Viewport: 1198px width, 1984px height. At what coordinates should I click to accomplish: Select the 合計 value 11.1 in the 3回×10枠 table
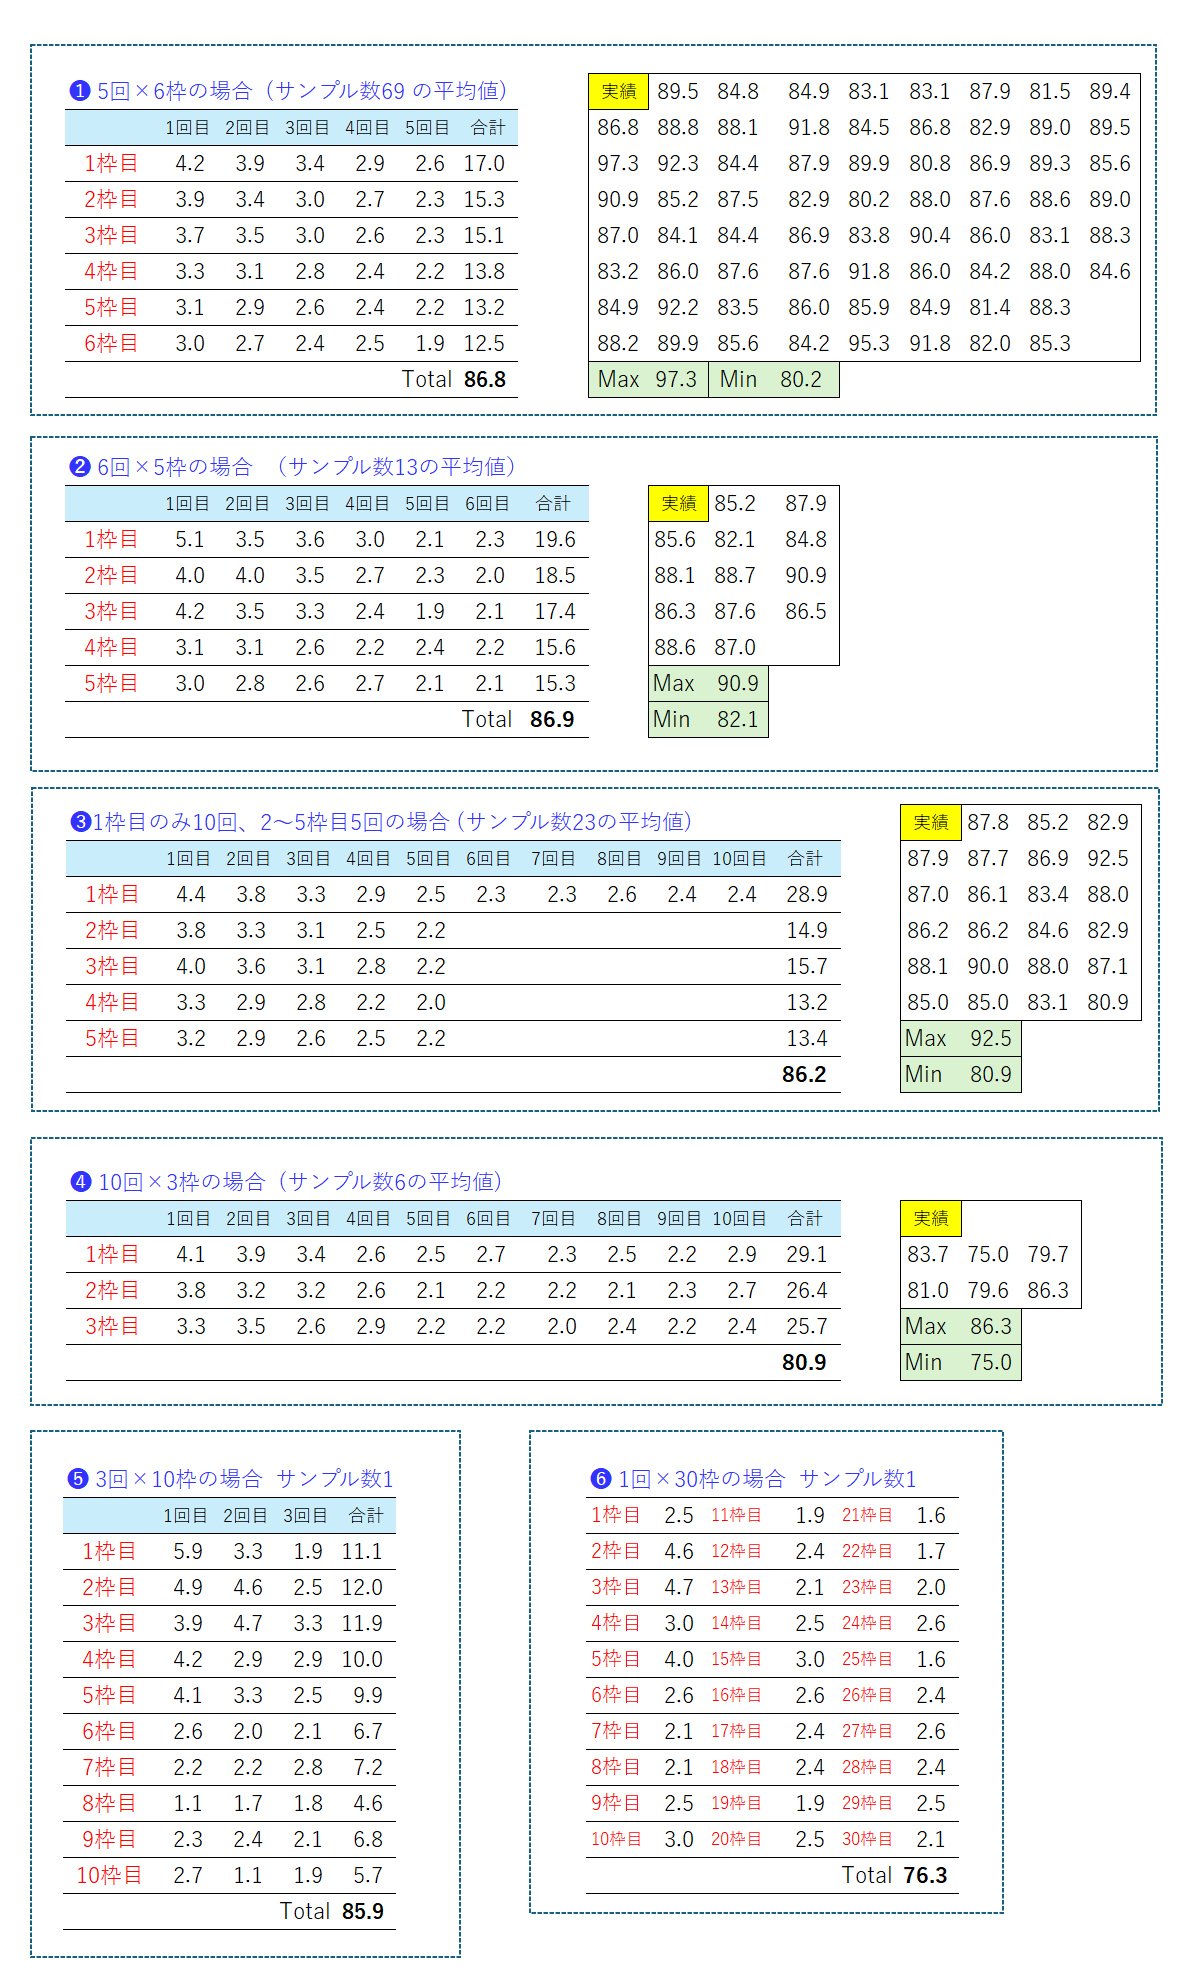coord(362,1552)
